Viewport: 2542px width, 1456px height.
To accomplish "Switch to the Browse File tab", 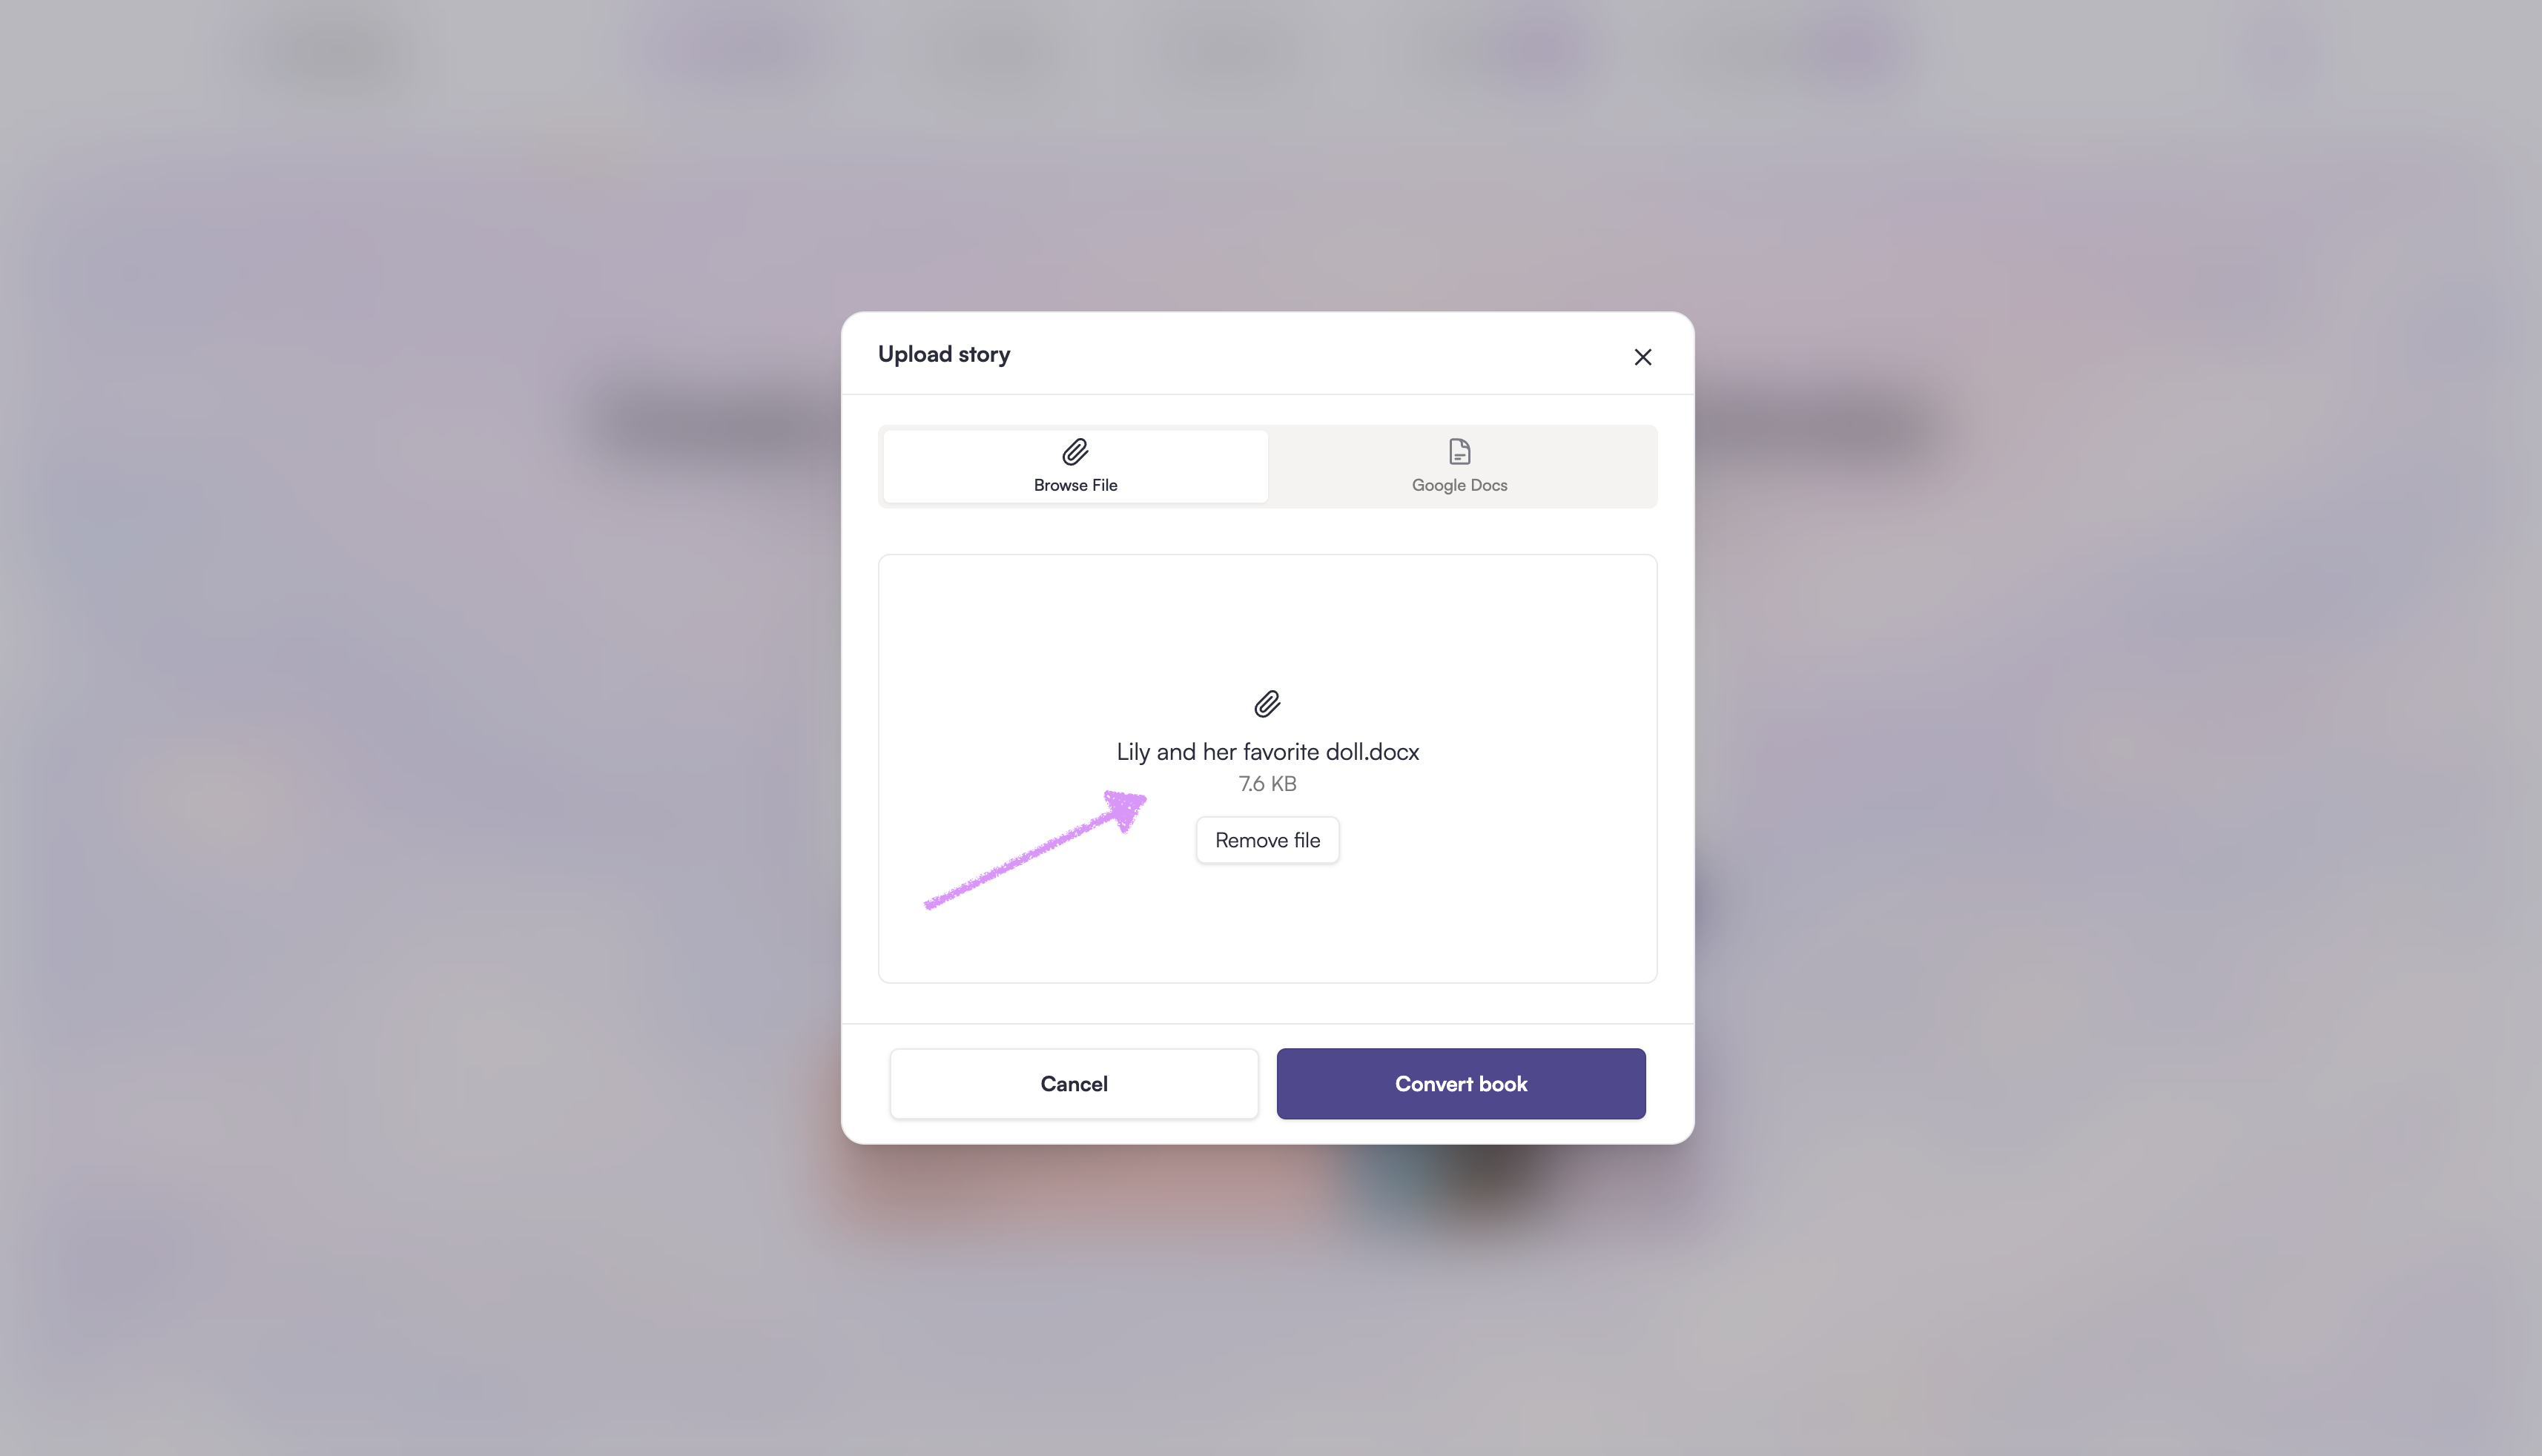I will coord(1075,466).
